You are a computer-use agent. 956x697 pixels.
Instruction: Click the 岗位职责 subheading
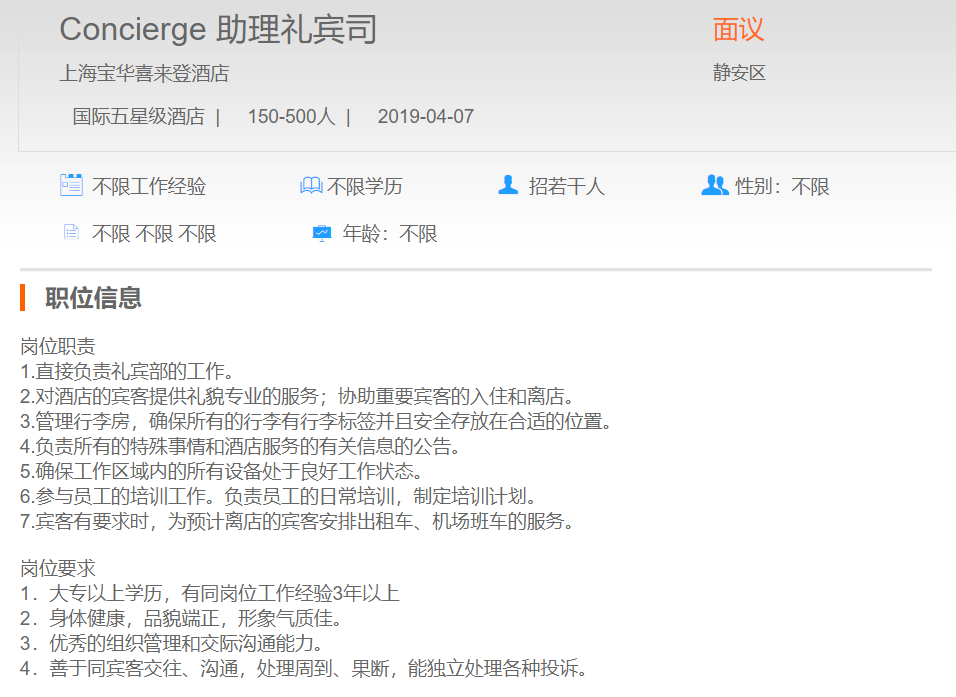58,347
